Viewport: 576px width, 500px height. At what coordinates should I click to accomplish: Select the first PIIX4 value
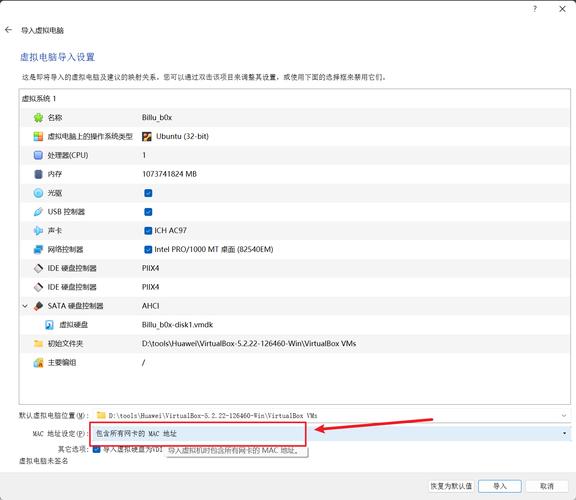(151, 268)
